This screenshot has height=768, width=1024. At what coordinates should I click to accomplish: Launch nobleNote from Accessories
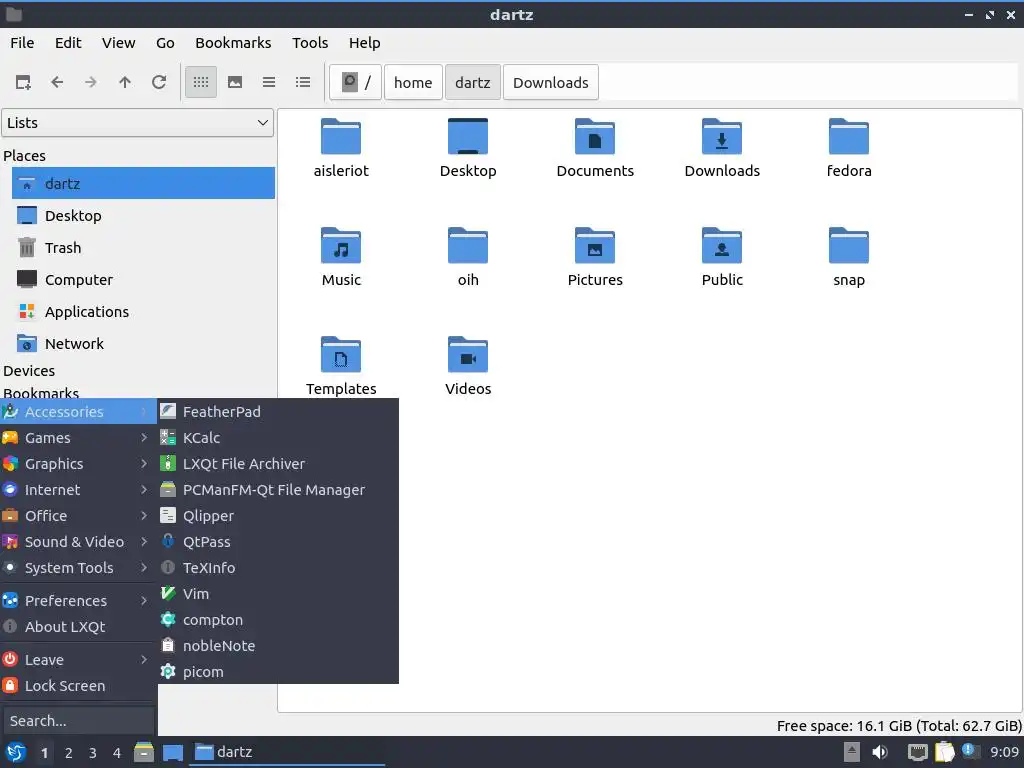278,646
